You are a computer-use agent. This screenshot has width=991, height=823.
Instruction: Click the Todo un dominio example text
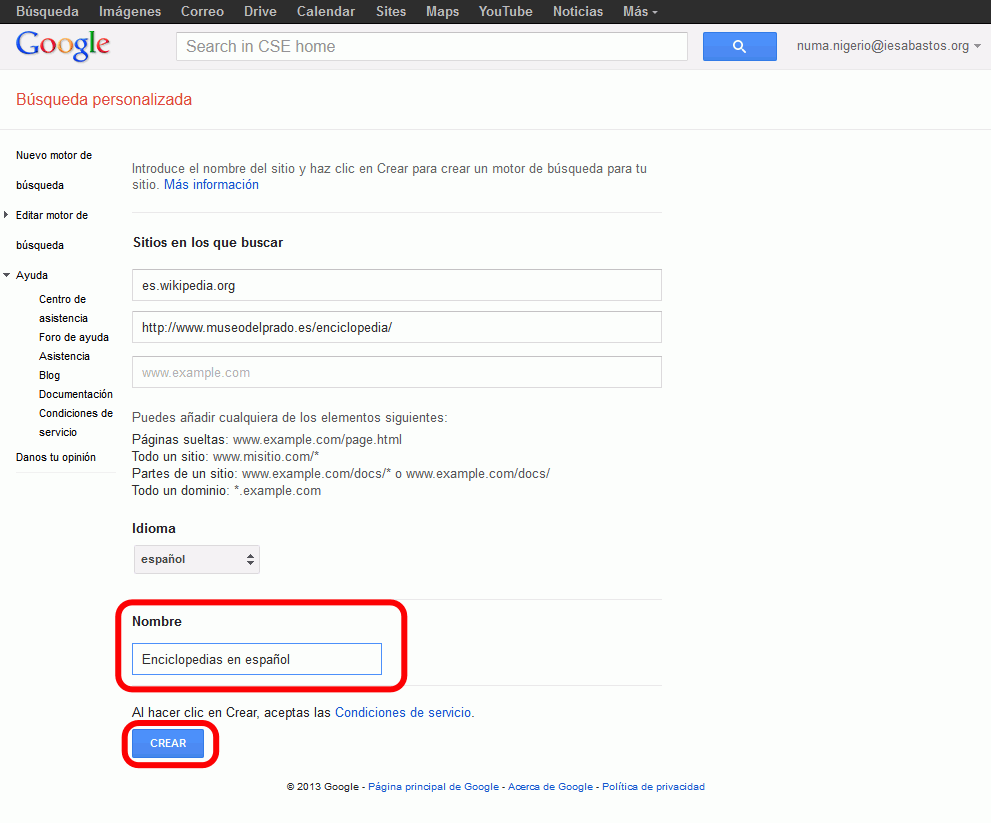click(226, 491)
